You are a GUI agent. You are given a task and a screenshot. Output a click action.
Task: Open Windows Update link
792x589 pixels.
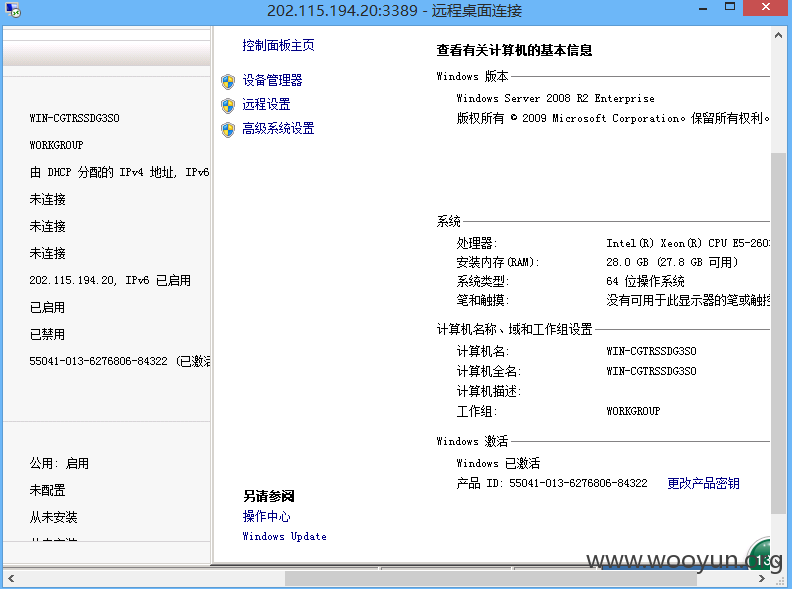[x=284, y=536]
